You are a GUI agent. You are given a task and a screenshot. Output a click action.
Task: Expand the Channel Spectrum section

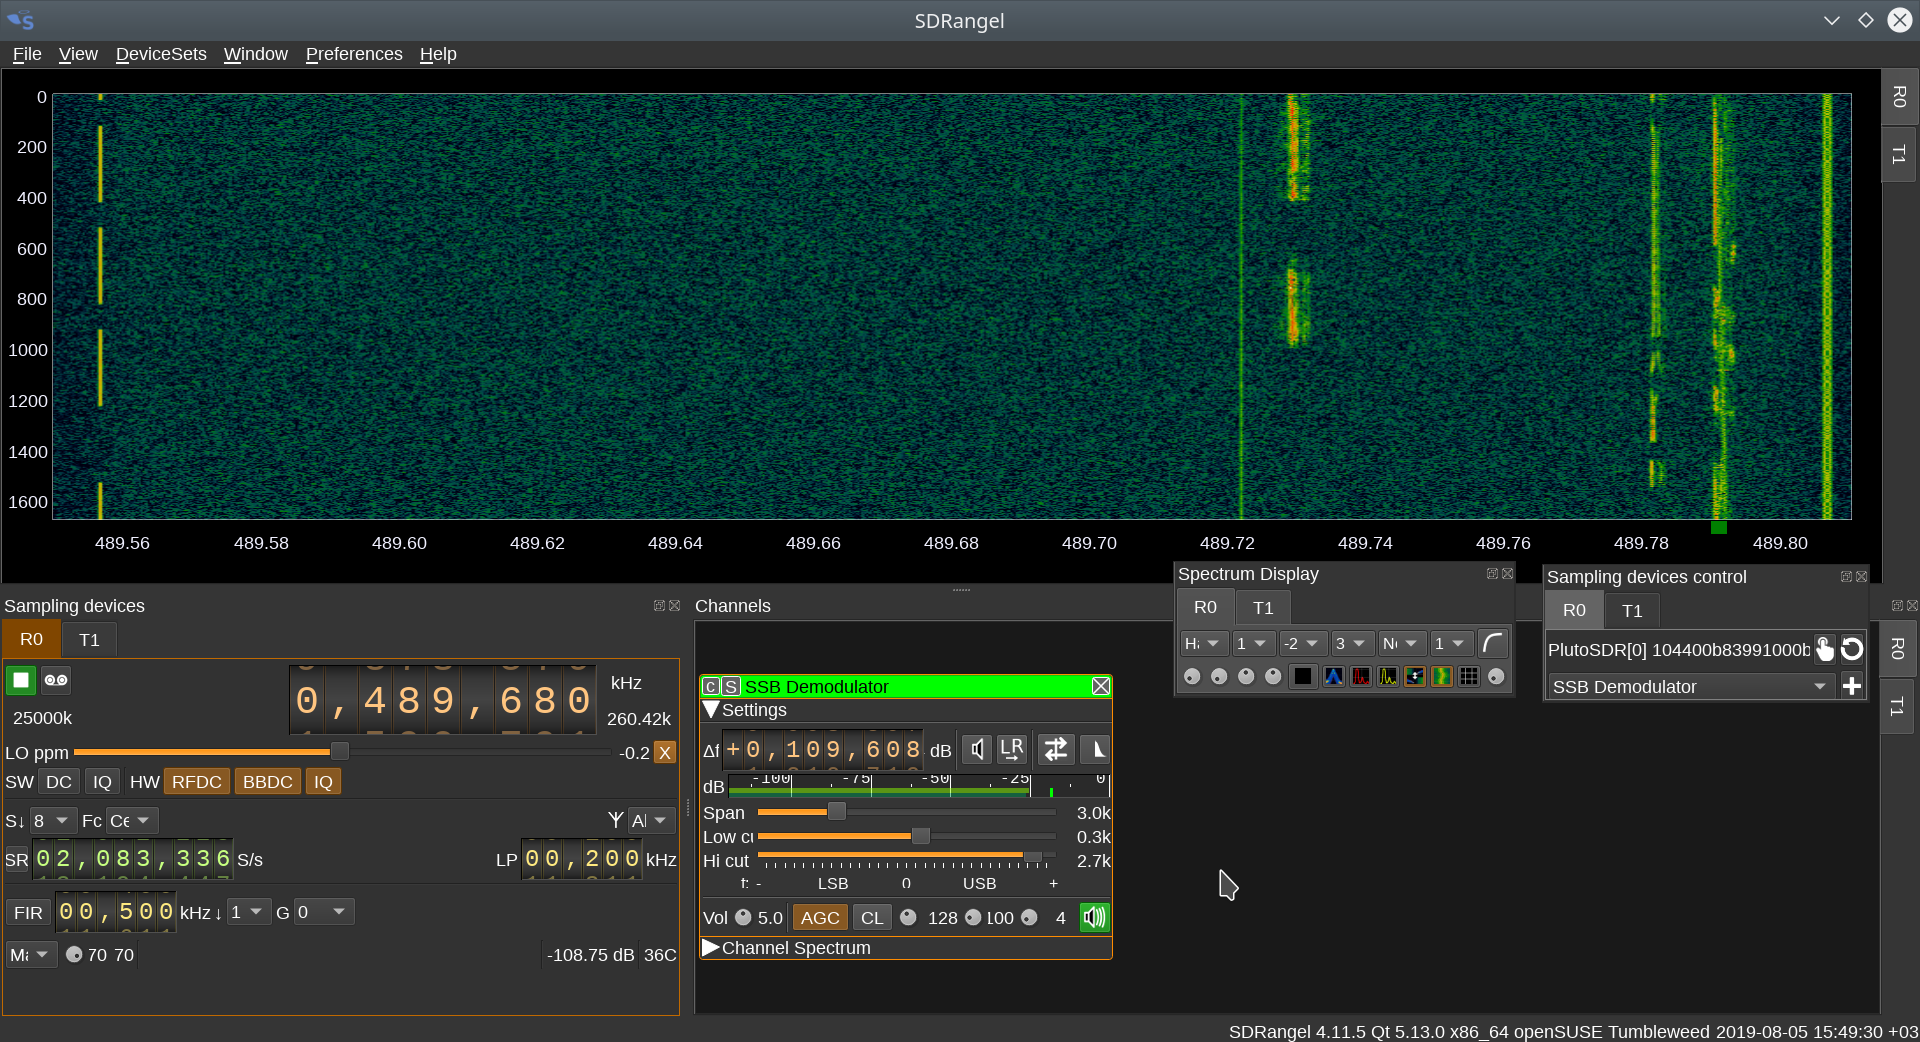tap(711, 948)
